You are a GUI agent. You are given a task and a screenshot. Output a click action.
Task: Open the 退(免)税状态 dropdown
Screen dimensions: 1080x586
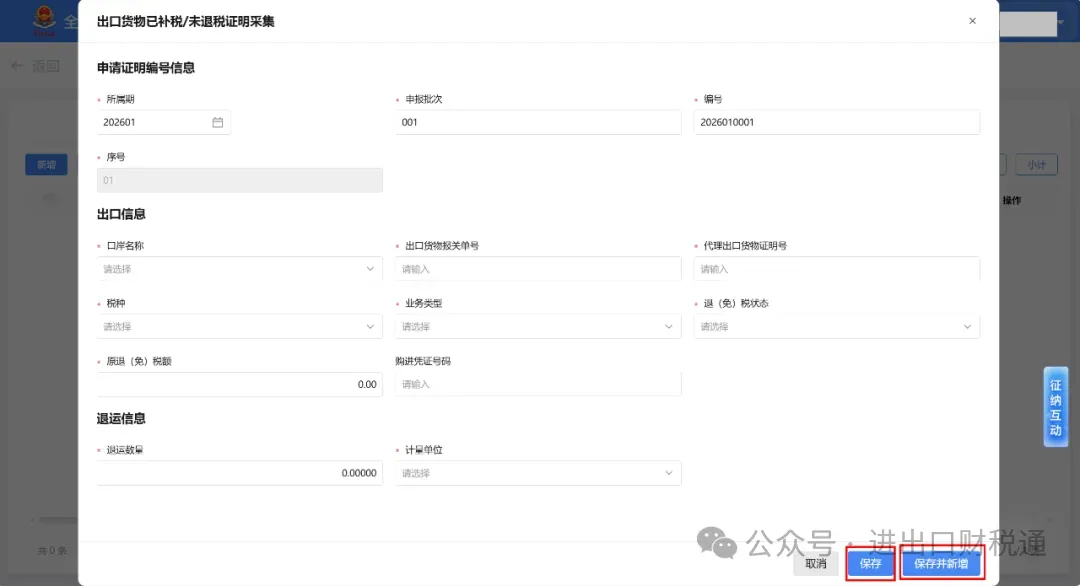[836, 326]
